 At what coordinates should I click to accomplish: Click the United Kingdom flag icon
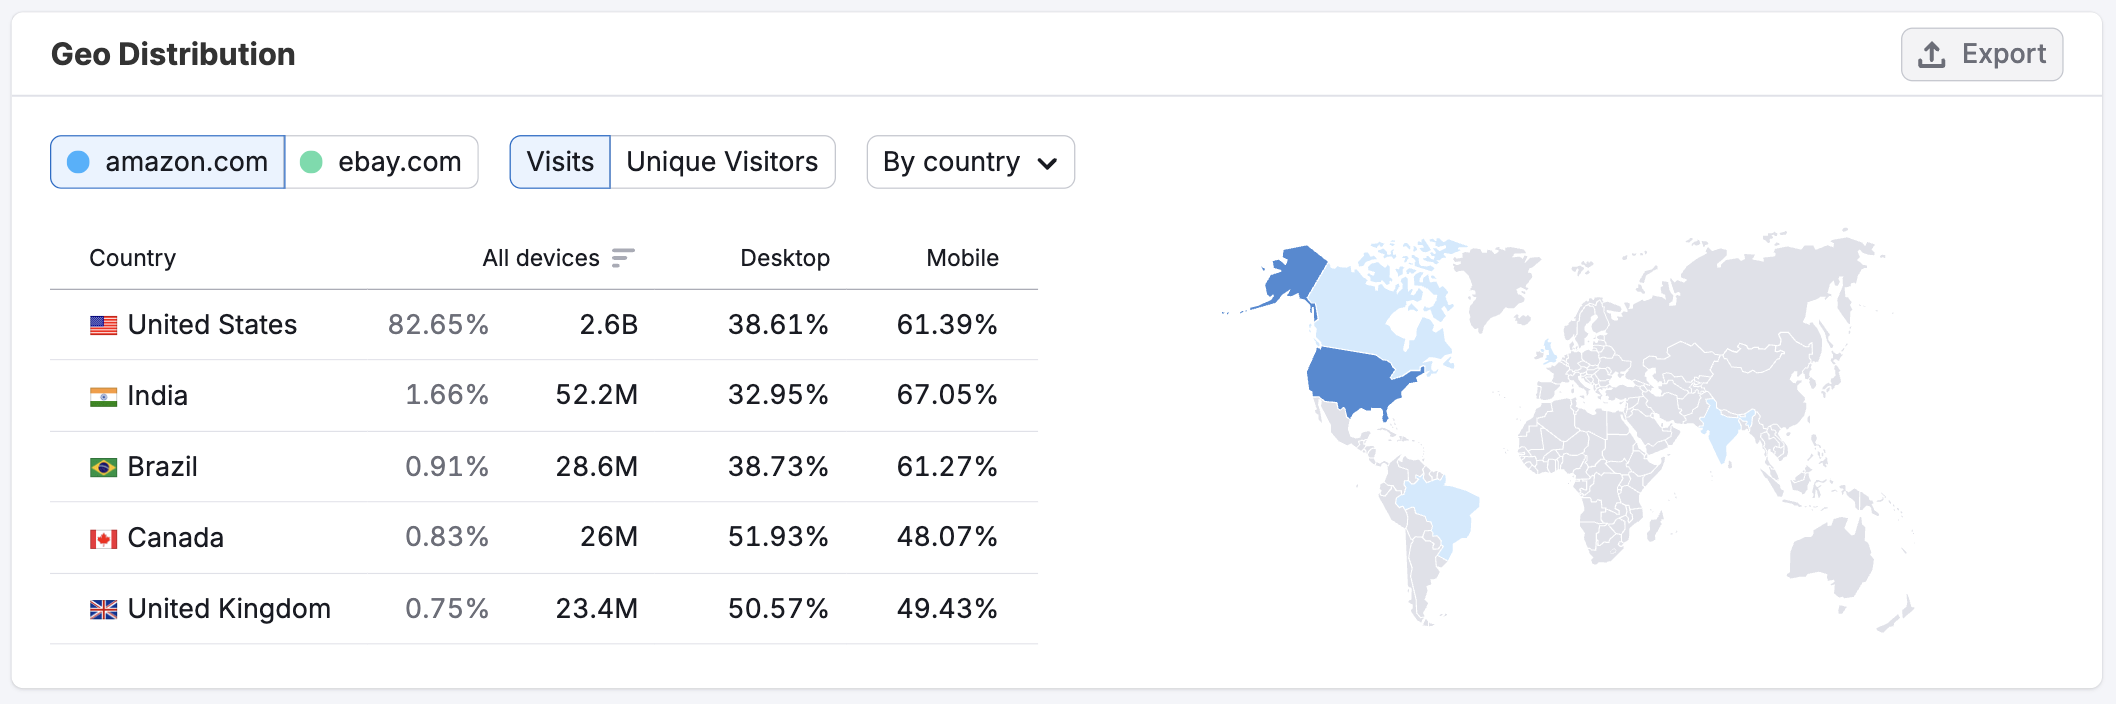pos(102,608)
